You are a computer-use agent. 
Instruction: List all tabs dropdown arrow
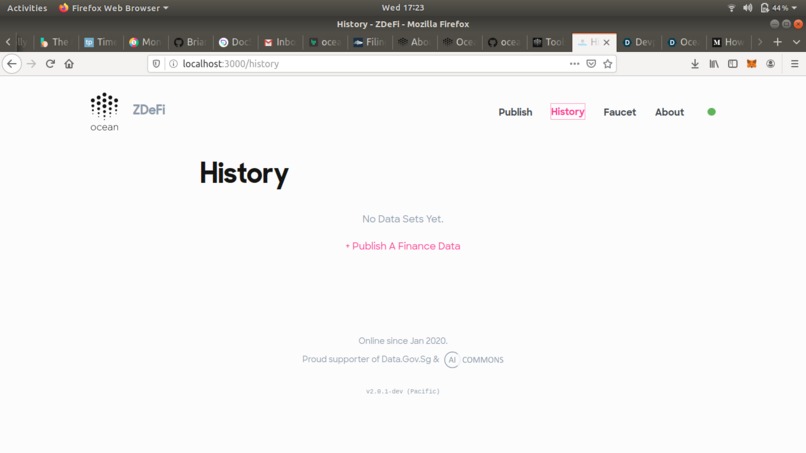tap(796, 42)
